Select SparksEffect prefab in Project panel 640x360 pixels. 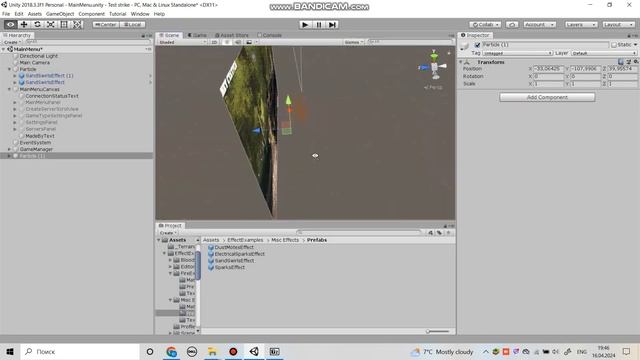point(227,267)
